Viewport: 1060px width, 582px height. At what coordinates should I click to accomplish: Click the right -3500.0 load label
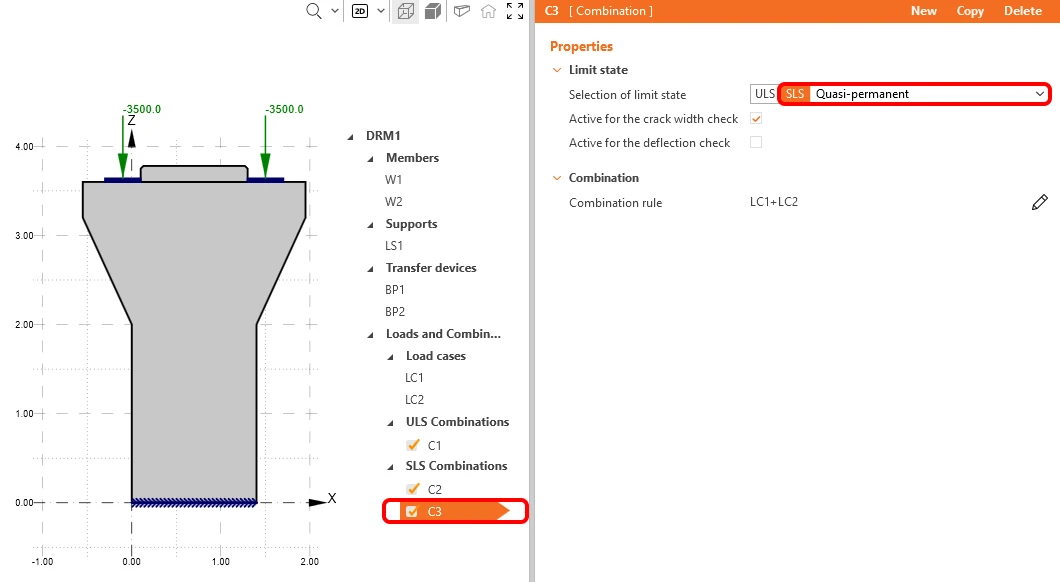284,110
